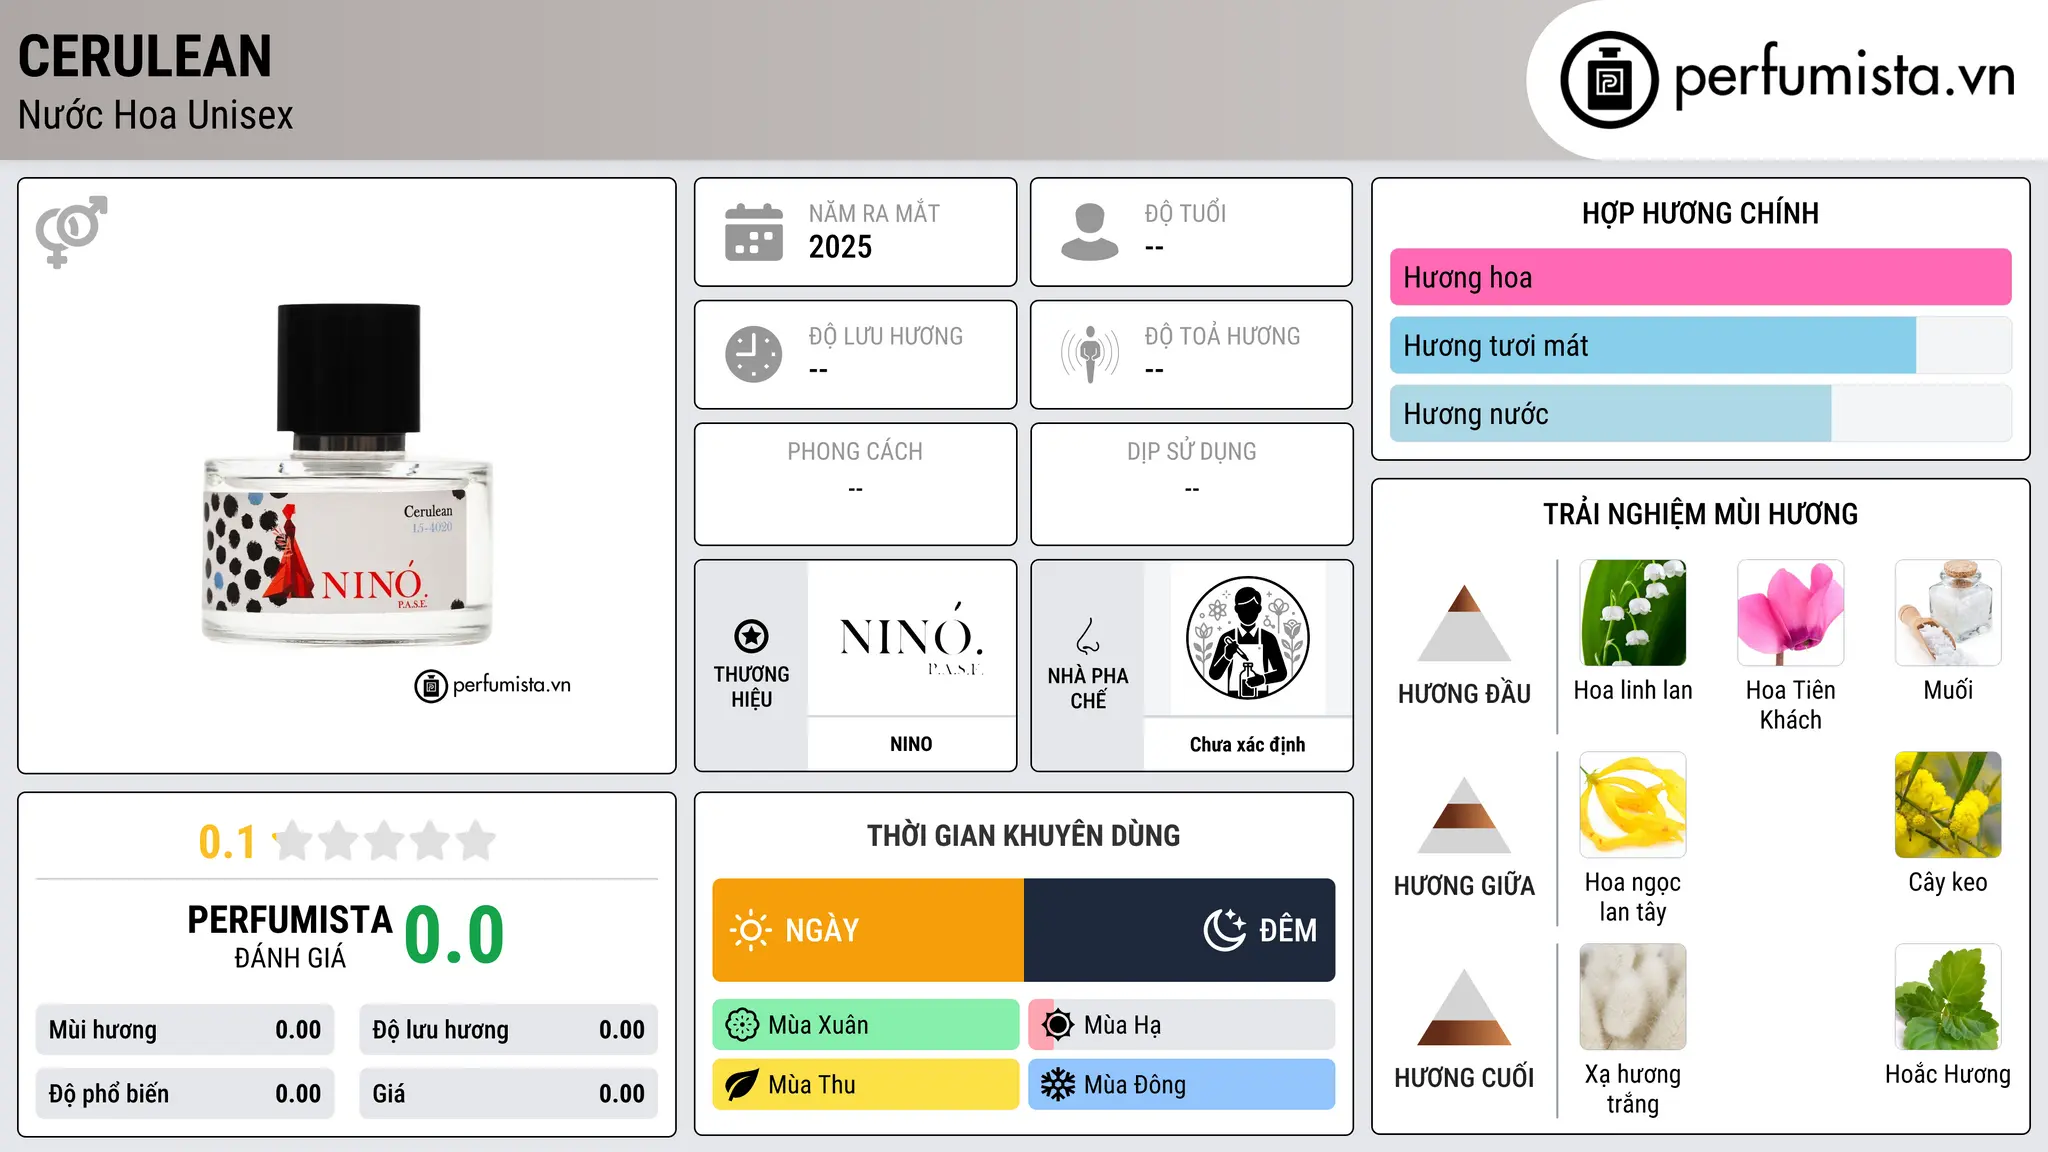Screen dimensions: 2048x1152
Task: Click the star badge brand icon
Action: 751,636
